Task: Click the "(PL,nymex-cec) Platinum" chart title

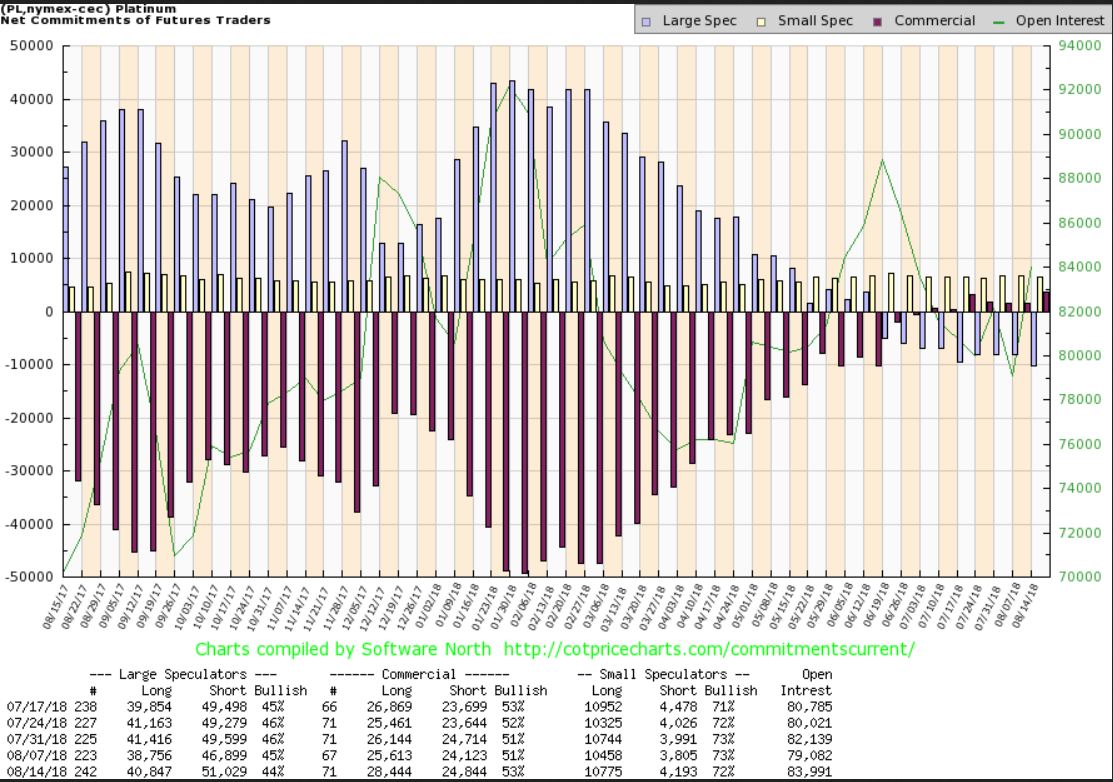Action: pyautogui.click(x=91, y=8)
